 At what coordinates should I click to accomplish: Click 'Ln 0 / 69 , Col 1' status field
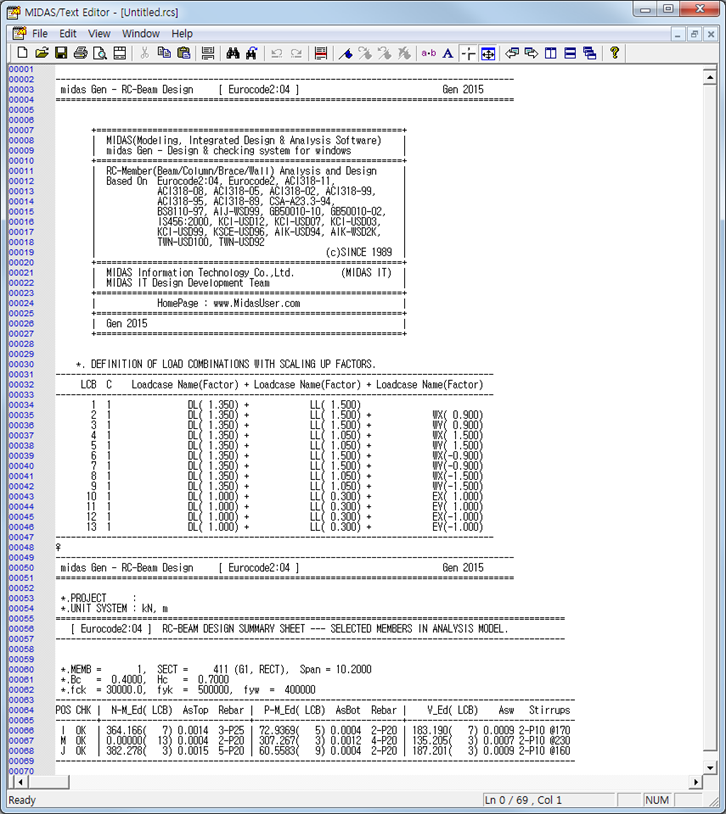[547, 800]
